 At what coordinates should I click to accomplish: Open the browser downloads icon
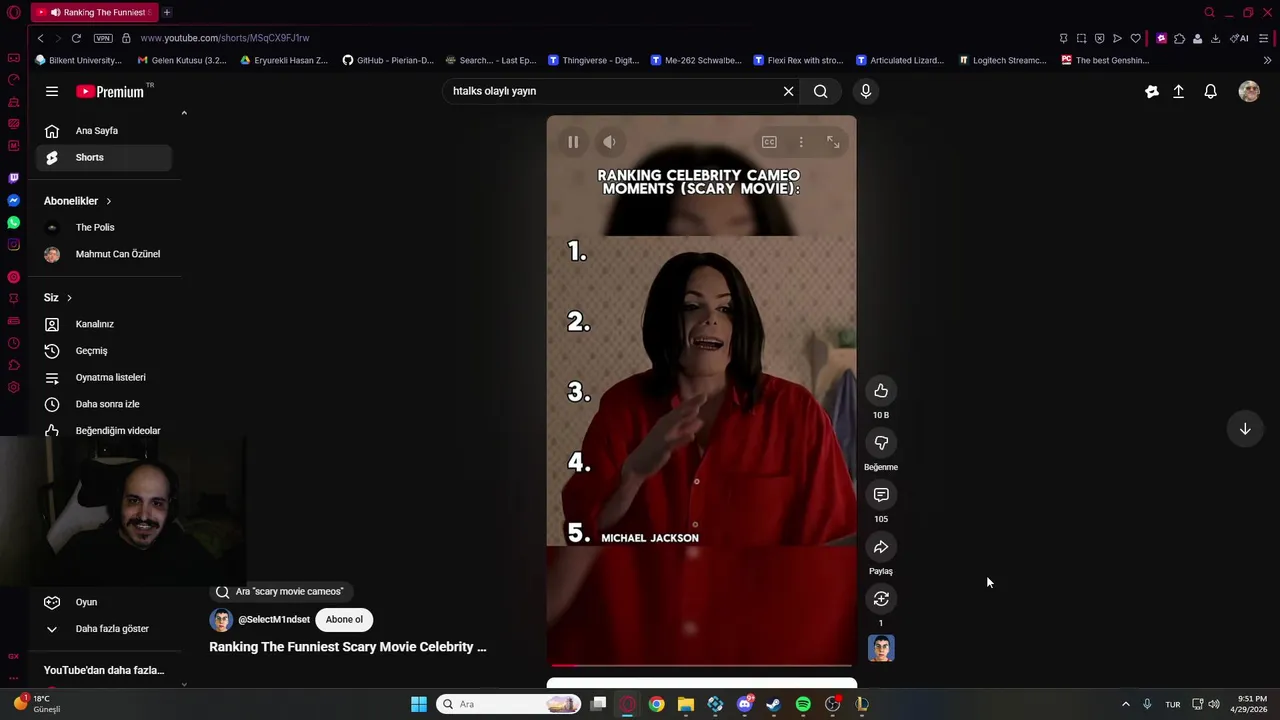tap(1215, 38)
